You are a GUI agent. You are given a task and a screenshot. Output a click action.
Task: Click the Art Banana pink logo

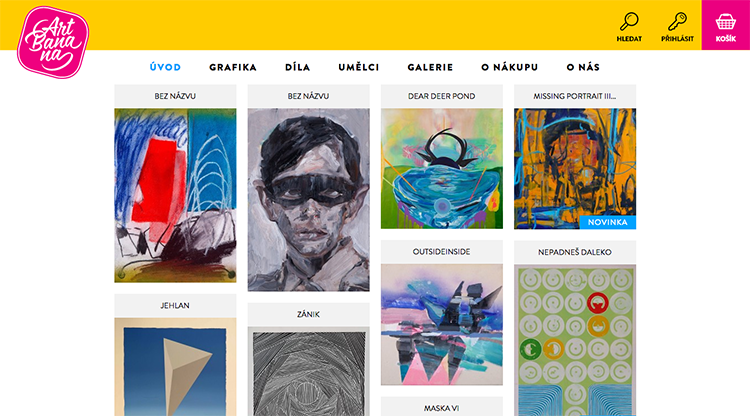(53, 42)
